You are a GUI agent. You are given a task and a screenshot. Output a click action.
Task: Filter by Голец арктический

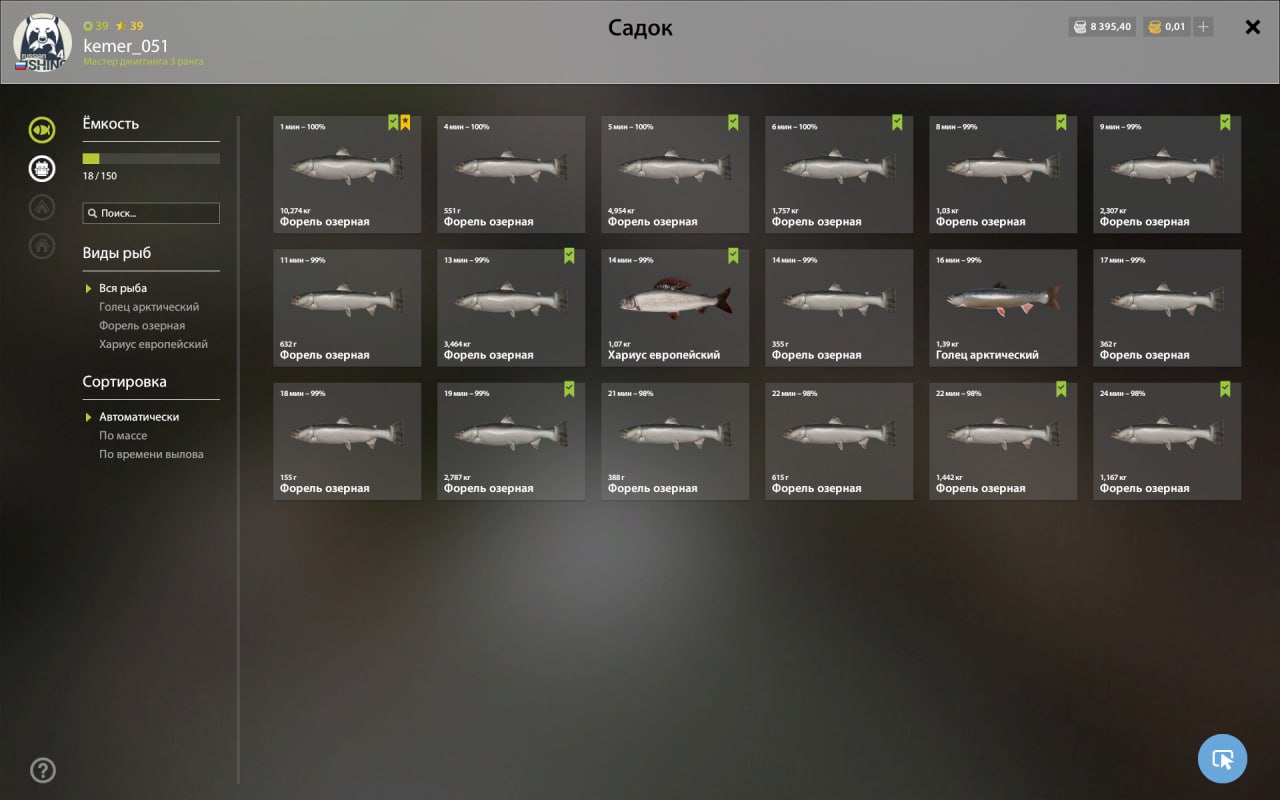[x=149, y=307]
